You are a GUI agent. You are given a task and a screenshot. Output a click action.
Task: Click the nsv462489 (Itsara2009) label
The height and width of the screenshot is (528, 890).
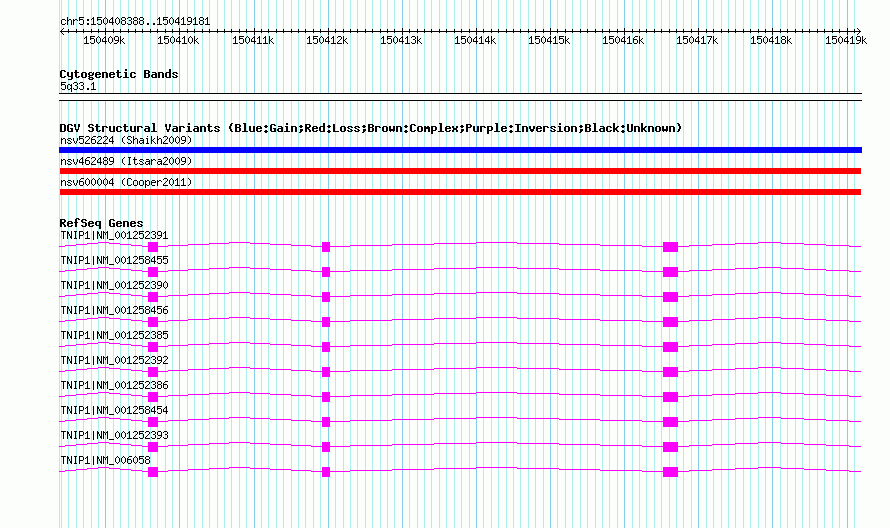tap(126, 161)
